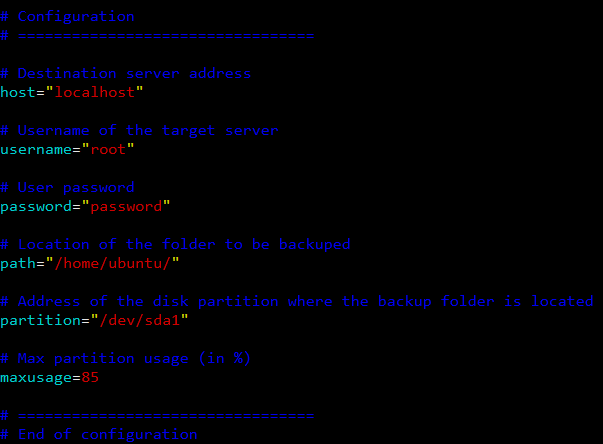
Task: Click the maxusage value 85
Action: coord(90,377)
